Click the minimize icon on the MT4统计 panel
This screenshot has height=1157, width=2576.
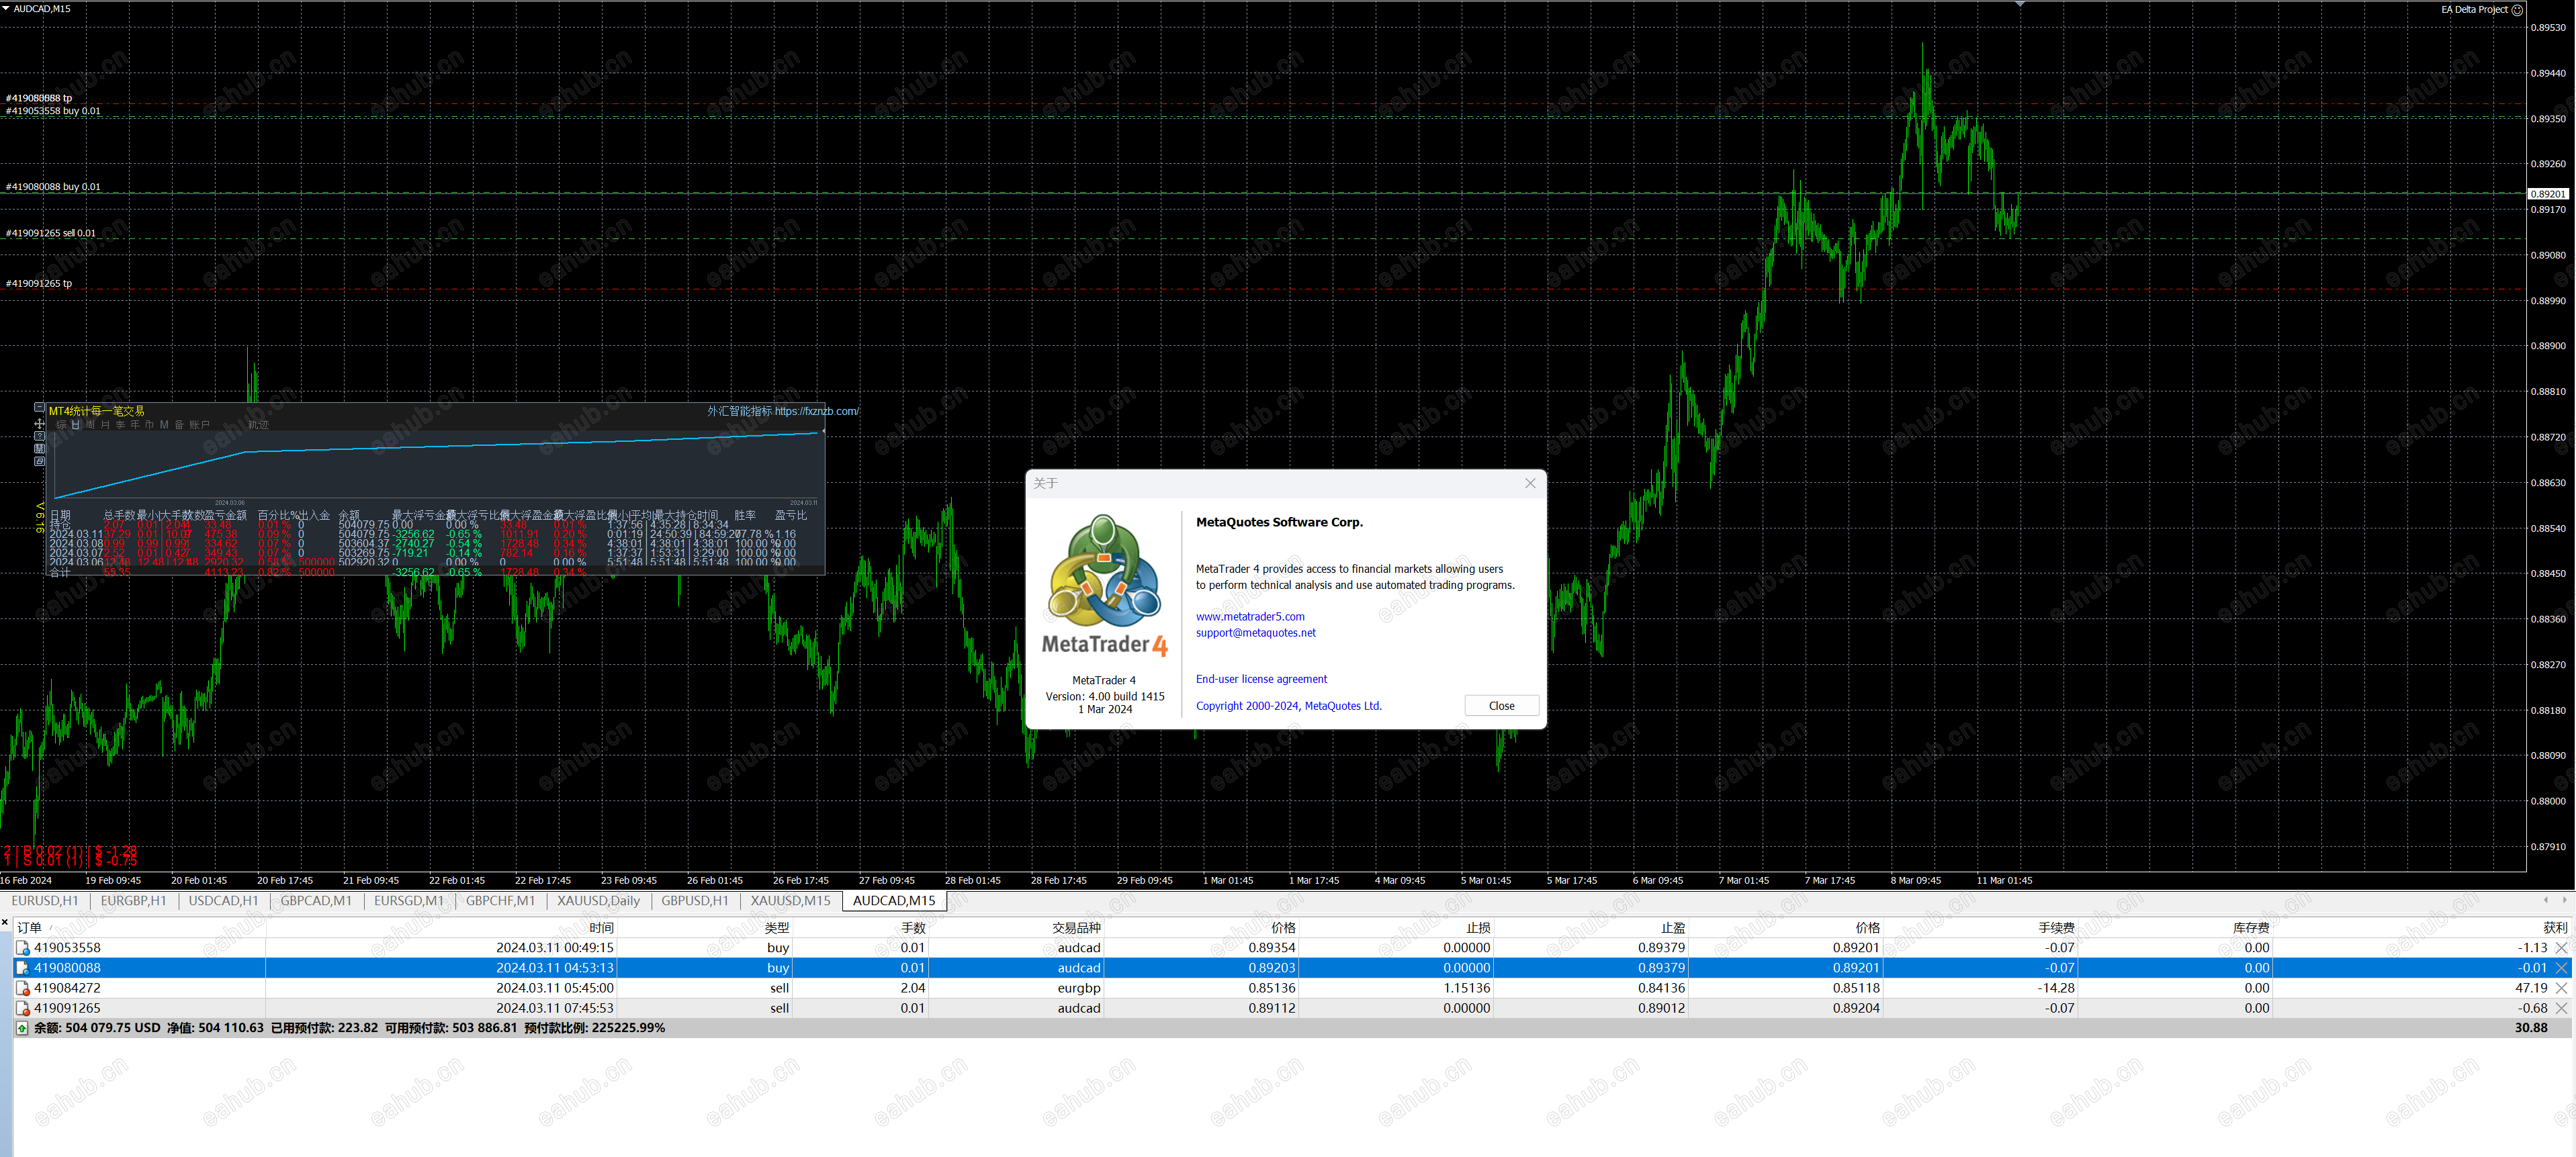point(40,407)
